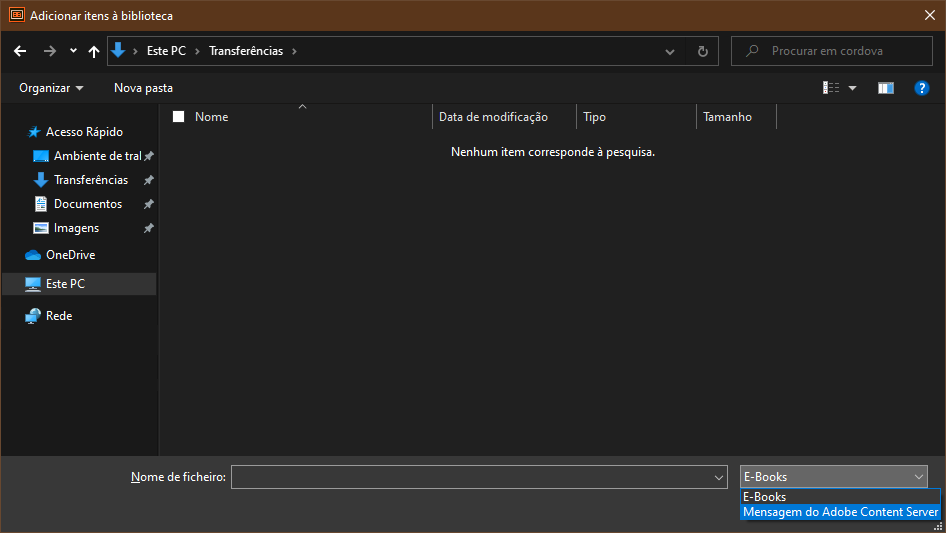
Task: Refresh the current folder view
Action: click(x=702, y=51)
